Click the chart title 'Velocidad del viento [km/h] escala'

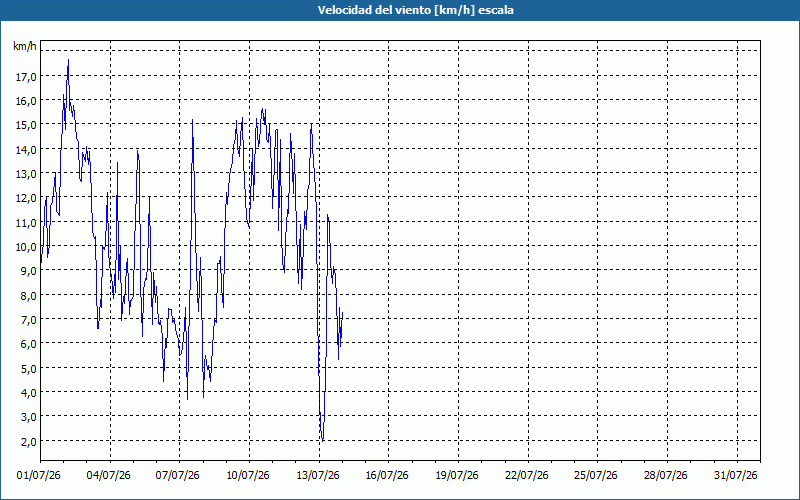(415, 10)
